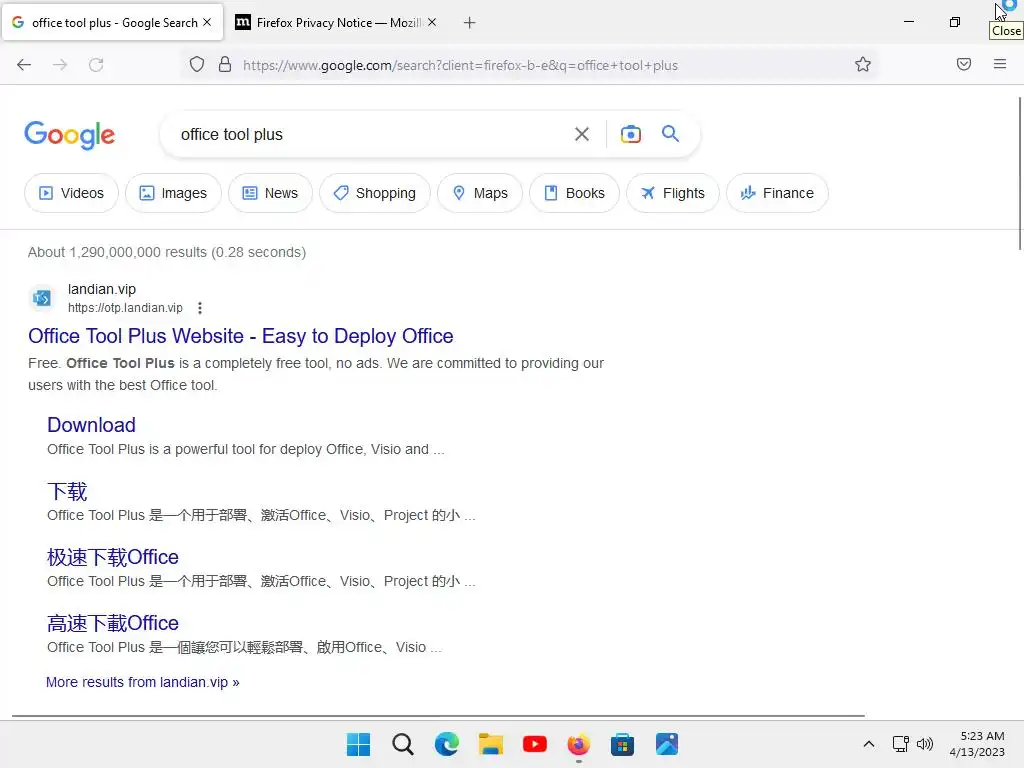Filter results by Shopping
The height and width of the screenshot is (768, 1024).
coord(375,193)
